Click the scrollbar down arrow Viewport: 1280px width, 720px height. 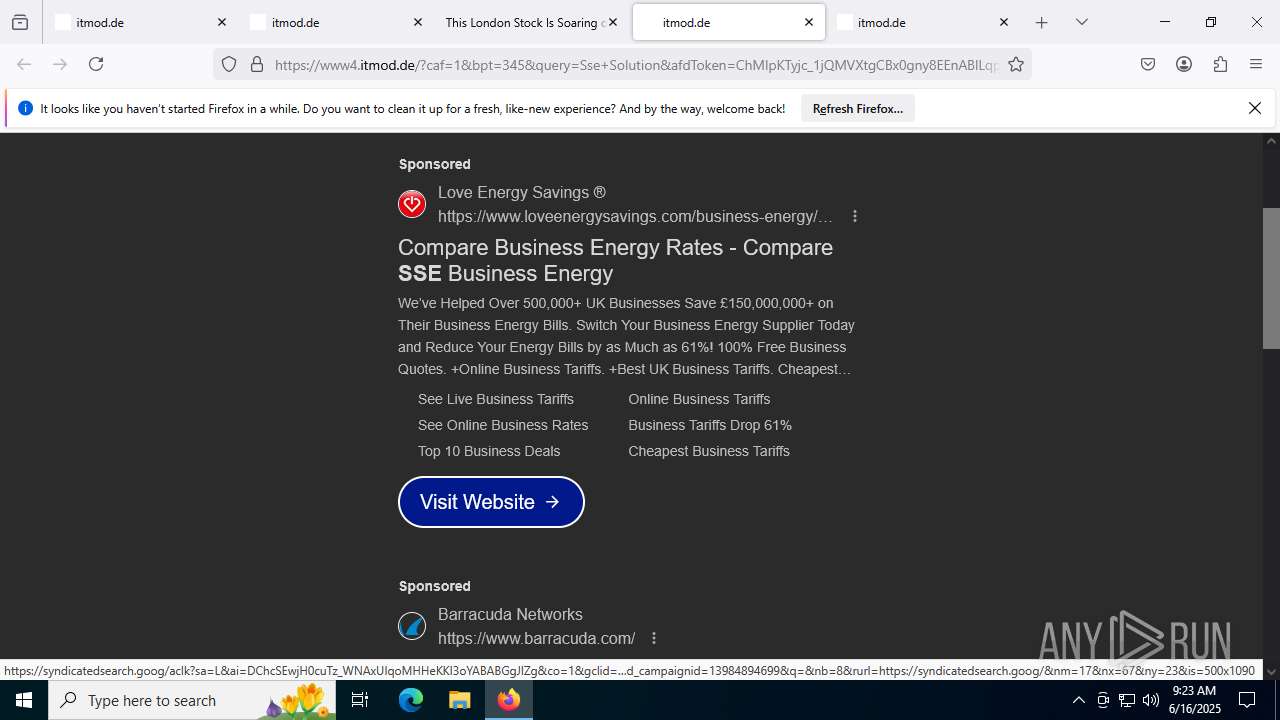[1271, 671]
